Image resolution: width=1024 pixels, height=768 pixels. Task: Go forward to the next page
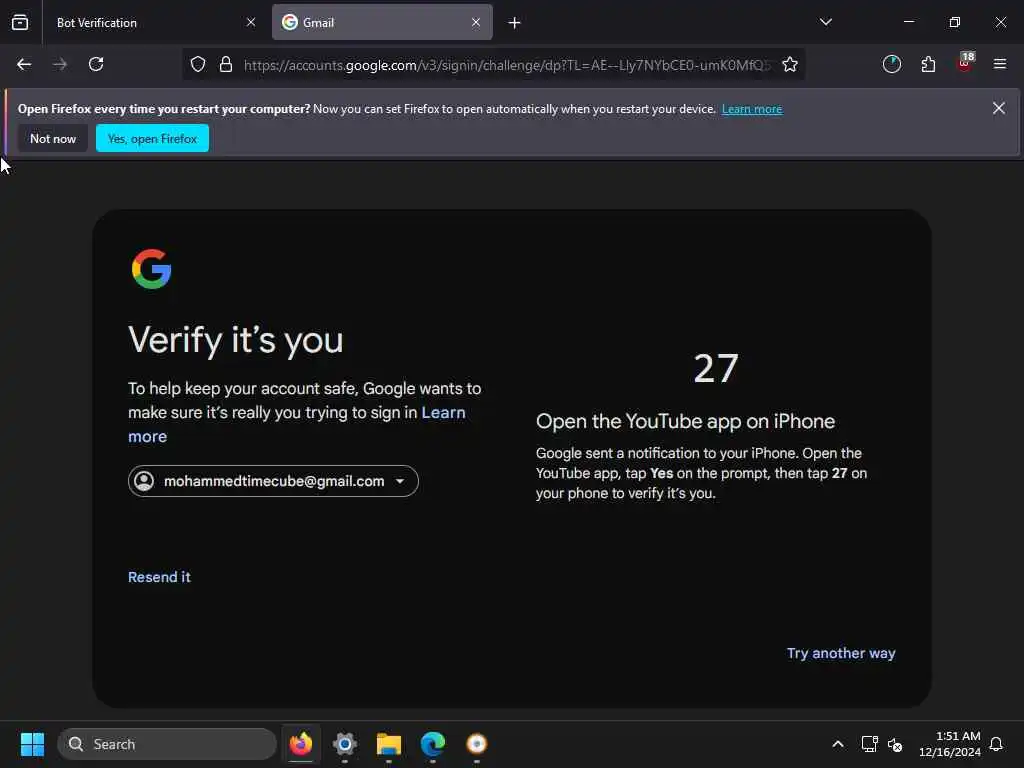[x=60, y=64]
